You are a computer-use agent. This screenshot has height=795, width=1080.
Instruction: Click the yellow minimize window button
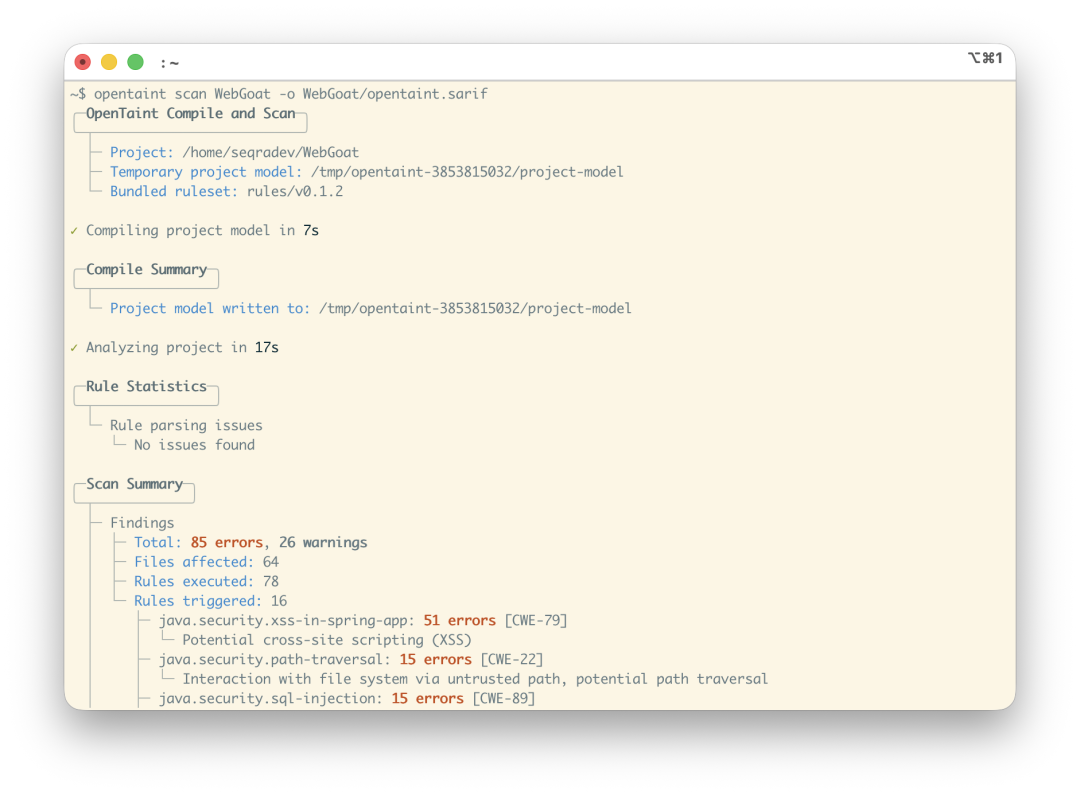click(x=109, y=62)
